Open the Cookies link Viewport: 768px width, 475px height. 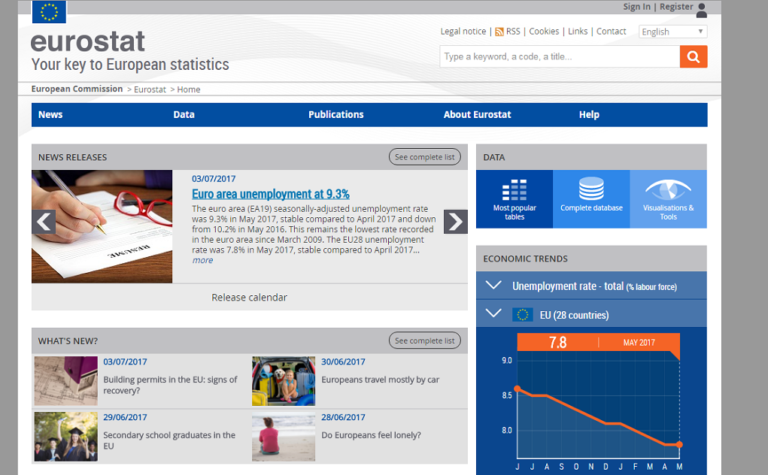click(x=544, y=31)
